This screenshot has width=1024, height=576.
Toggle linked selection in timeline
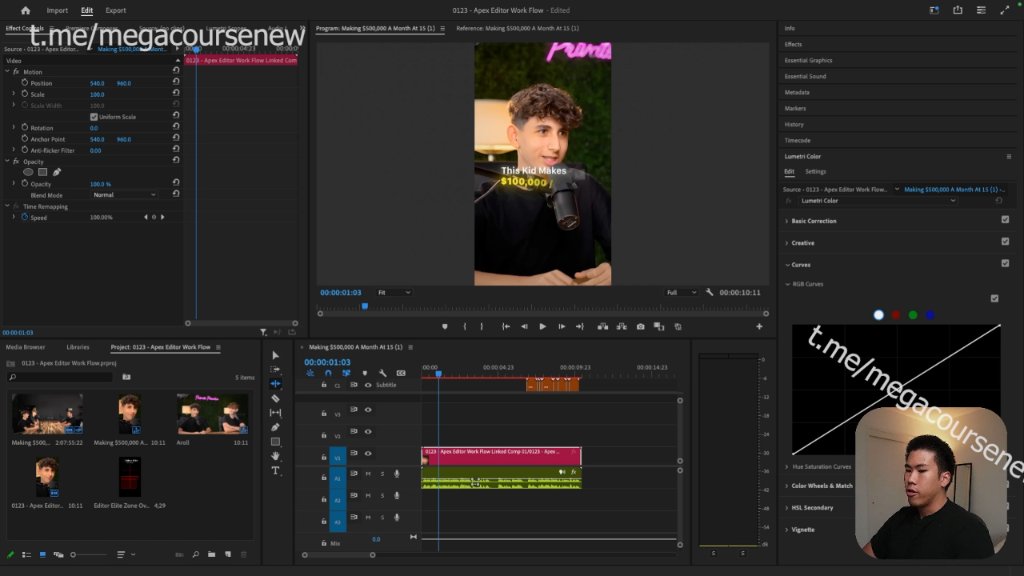coord(346,374)
